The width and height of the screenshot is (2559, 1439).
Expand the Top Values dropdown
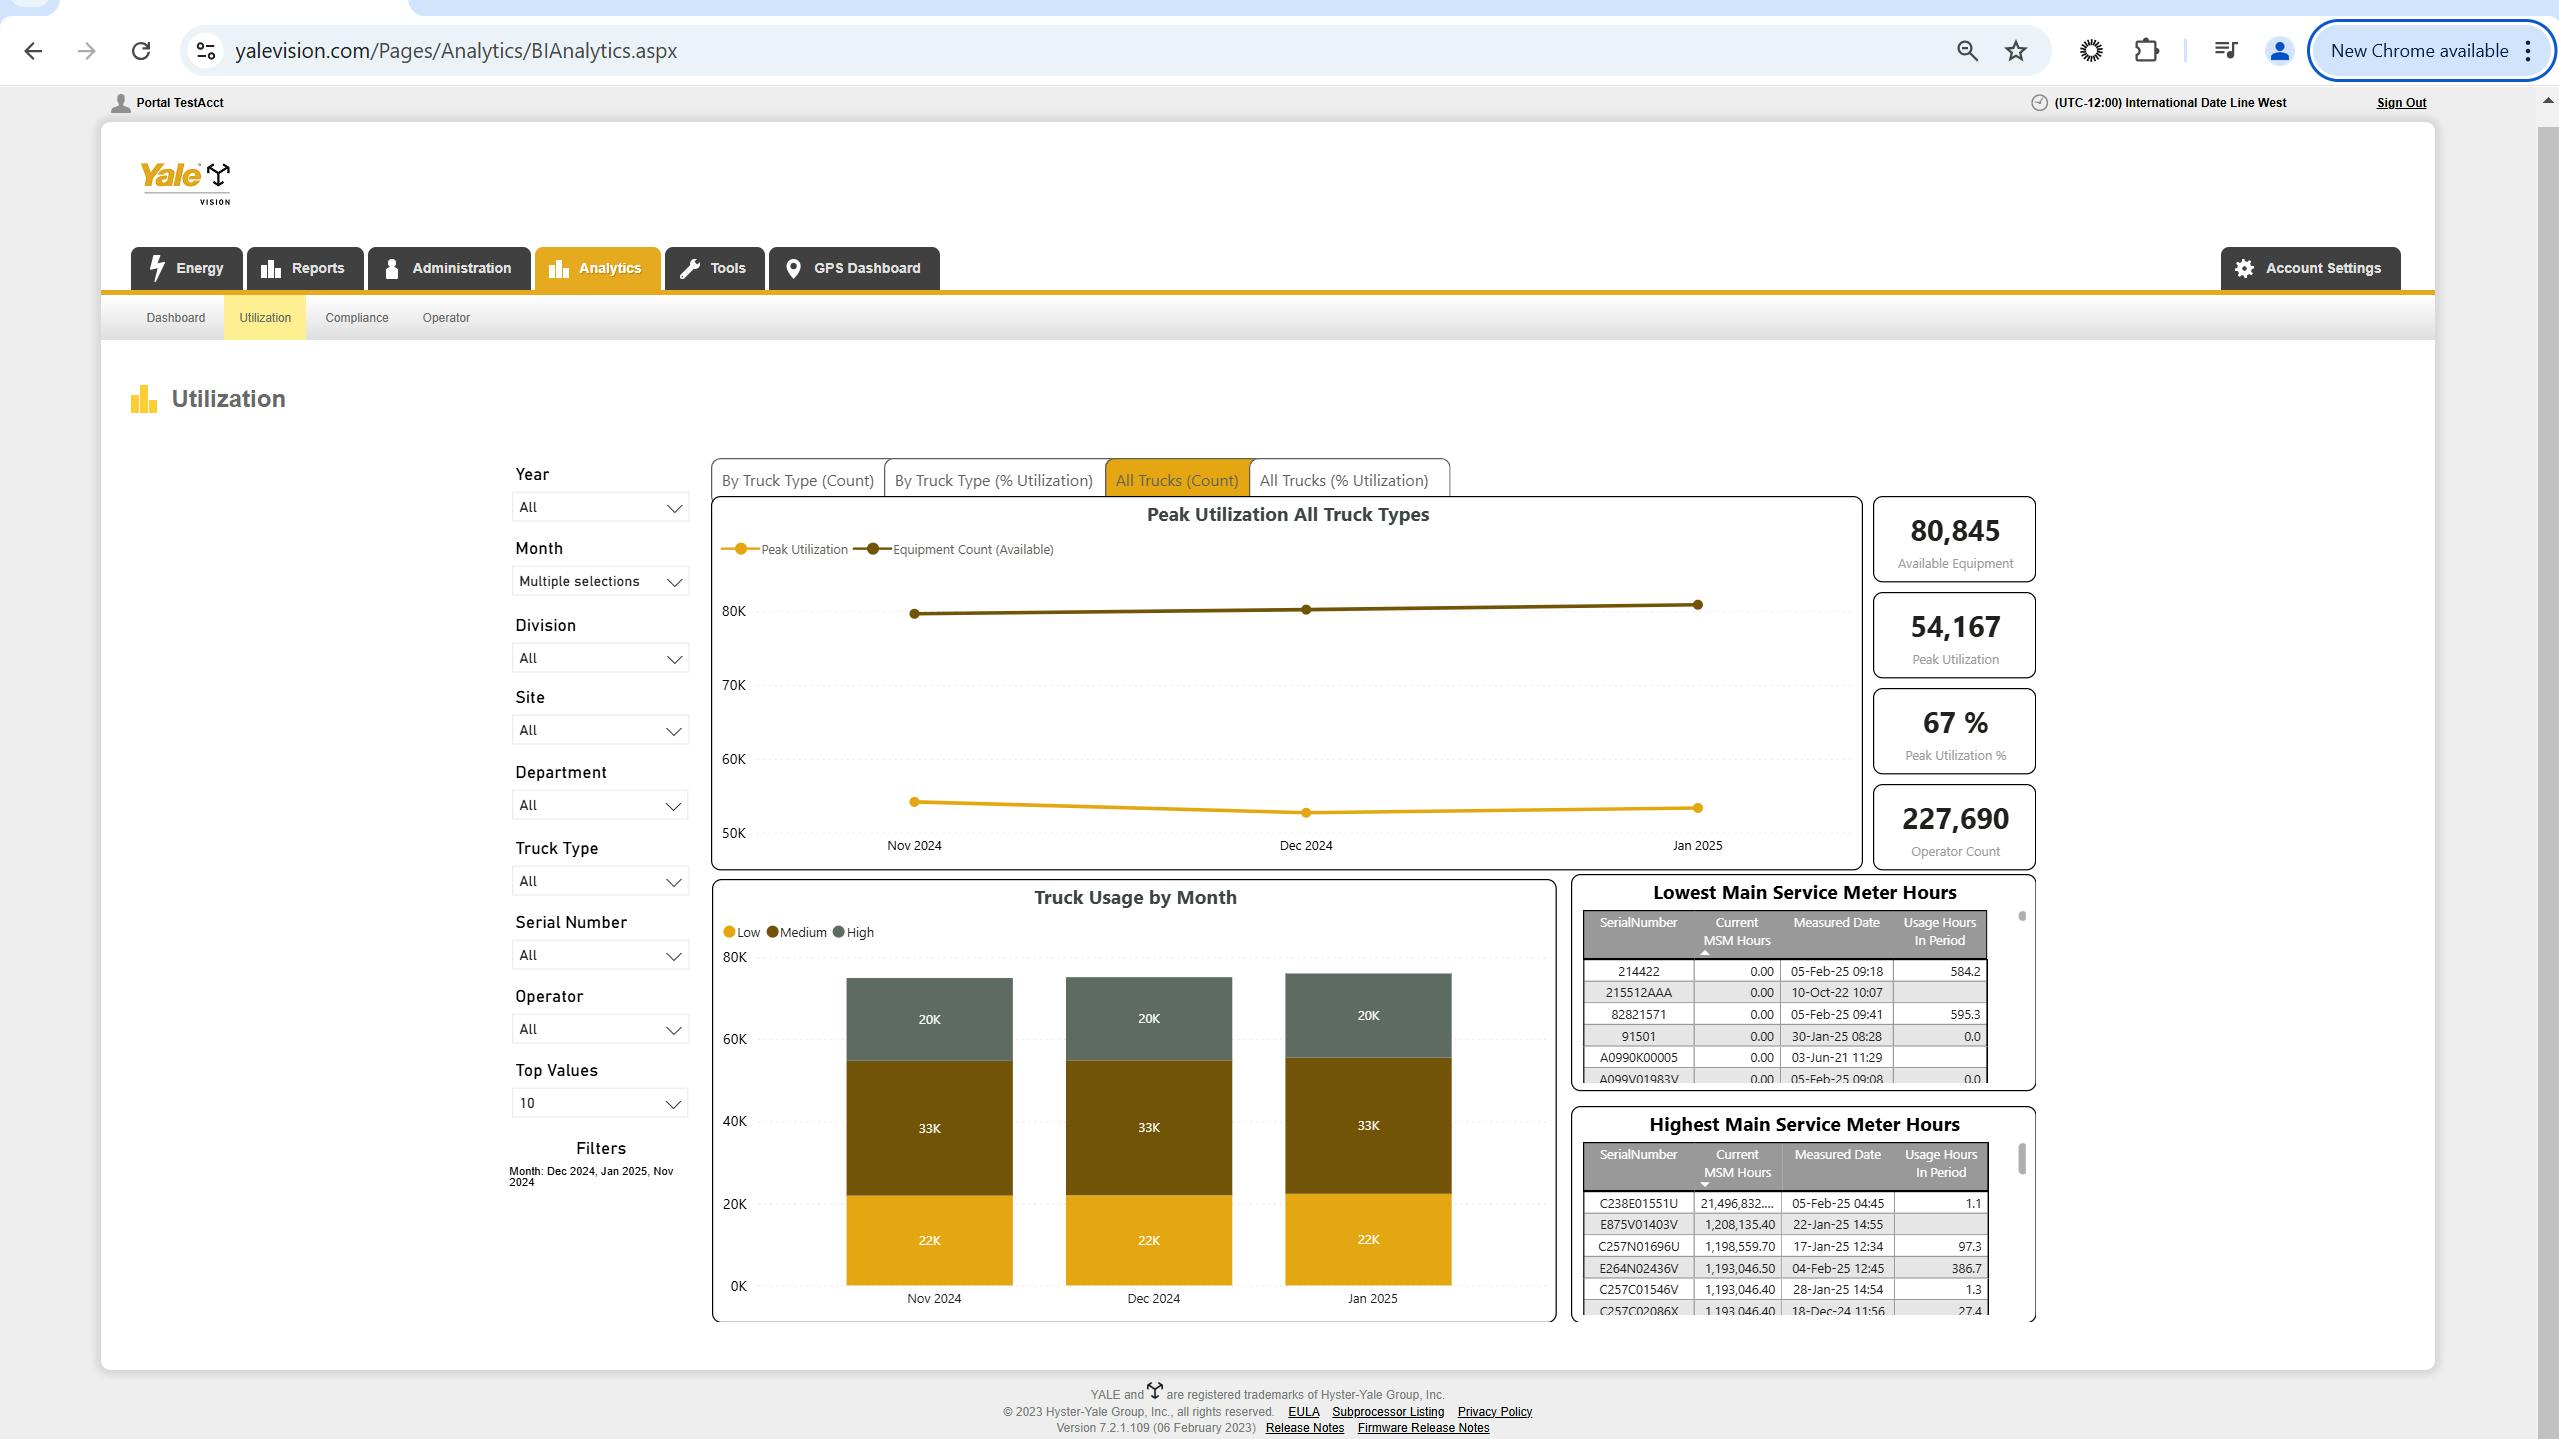pyautogui.click(x=600, y=1104)
